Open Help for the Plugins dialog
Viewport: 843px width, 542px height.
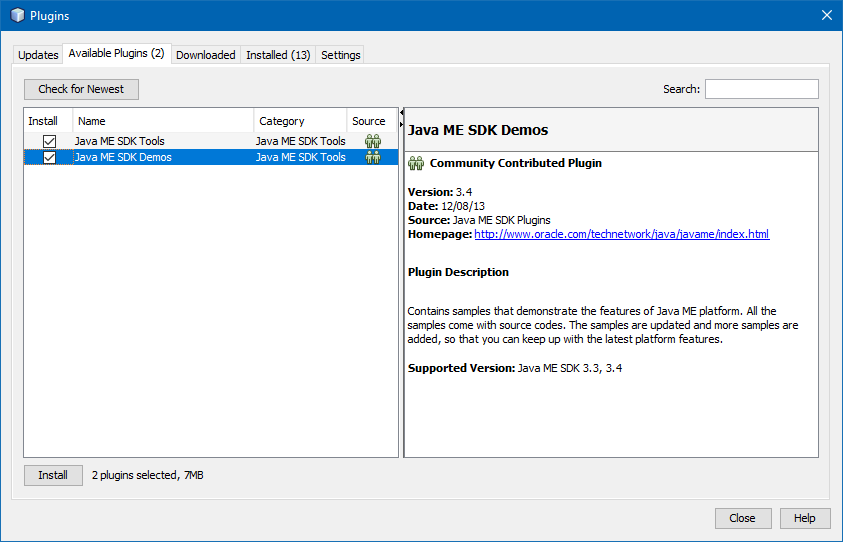pos(805,518)
